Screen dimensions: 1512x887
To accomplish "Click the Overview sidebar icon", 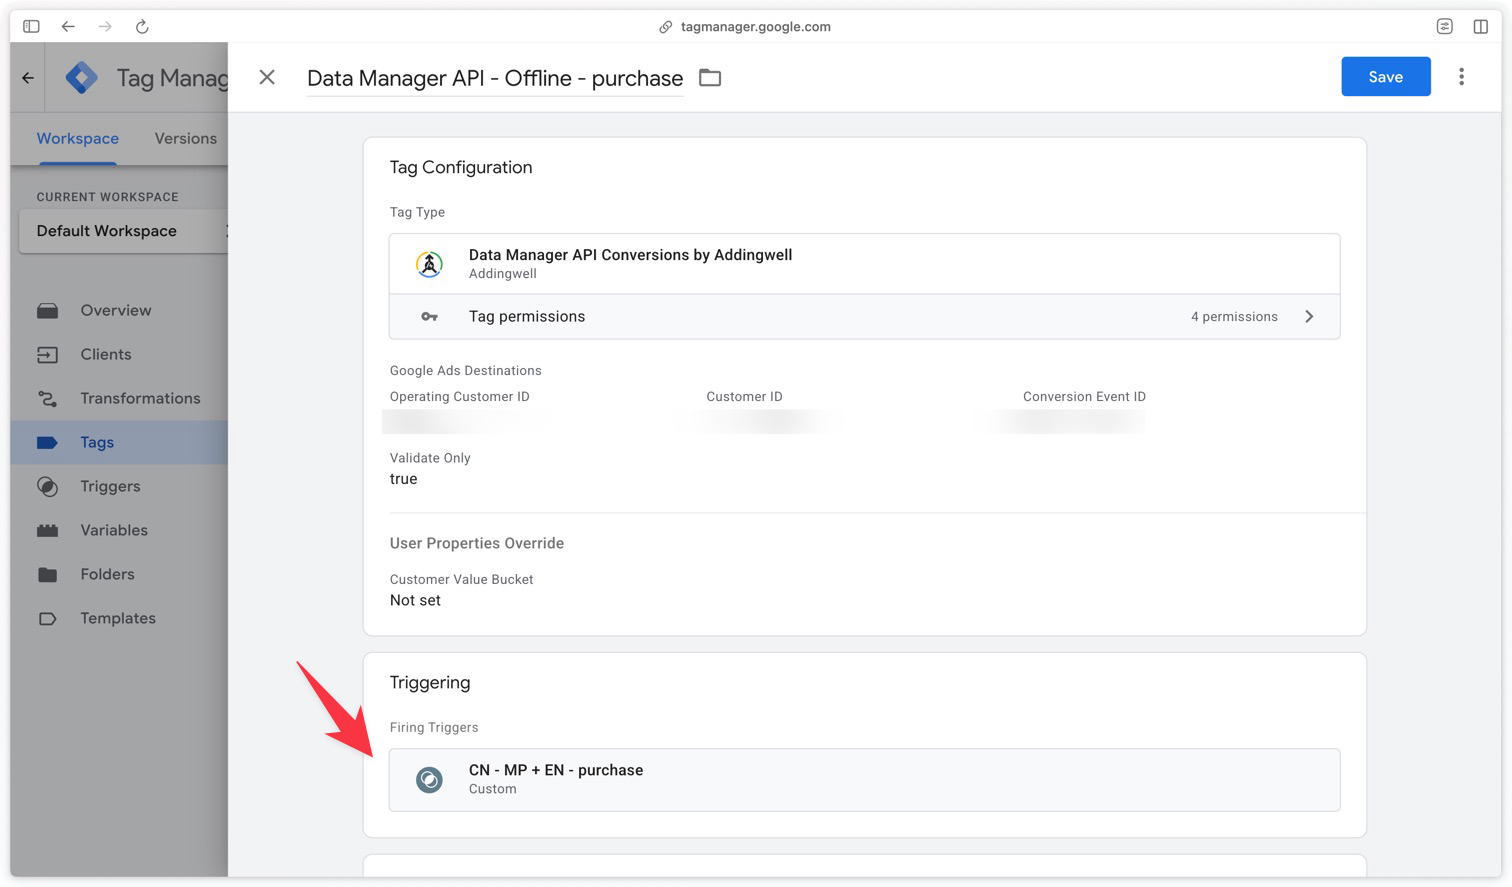I will (x=47, y=311).
